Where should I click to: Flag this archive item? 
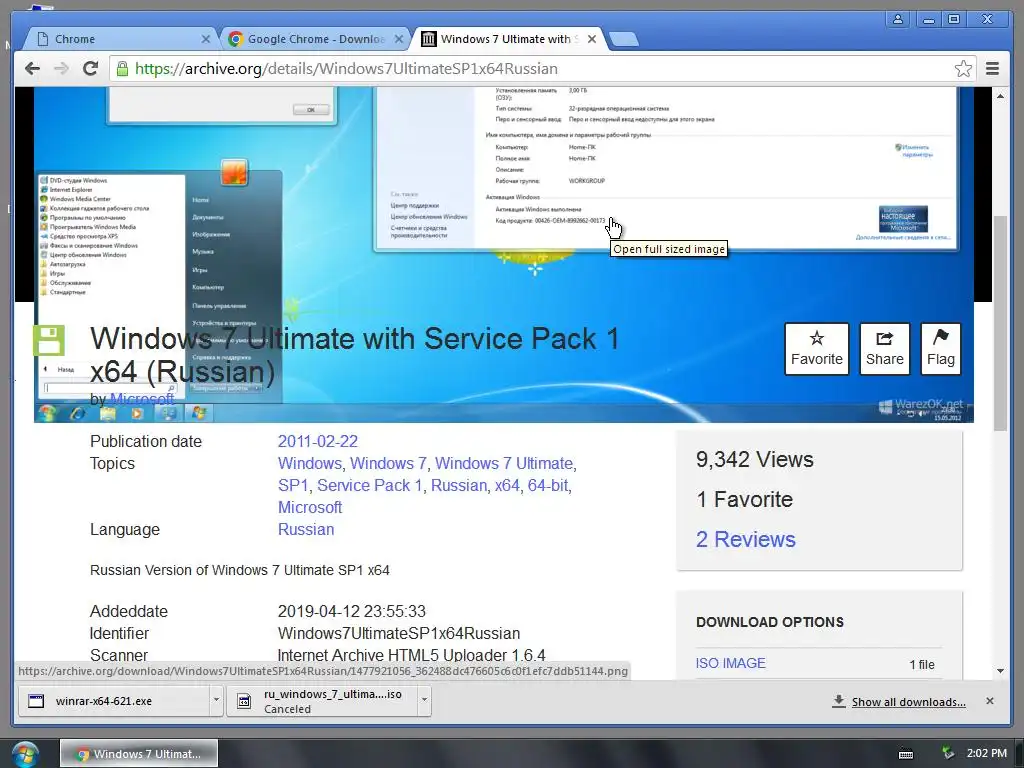[x=940, y=349]
